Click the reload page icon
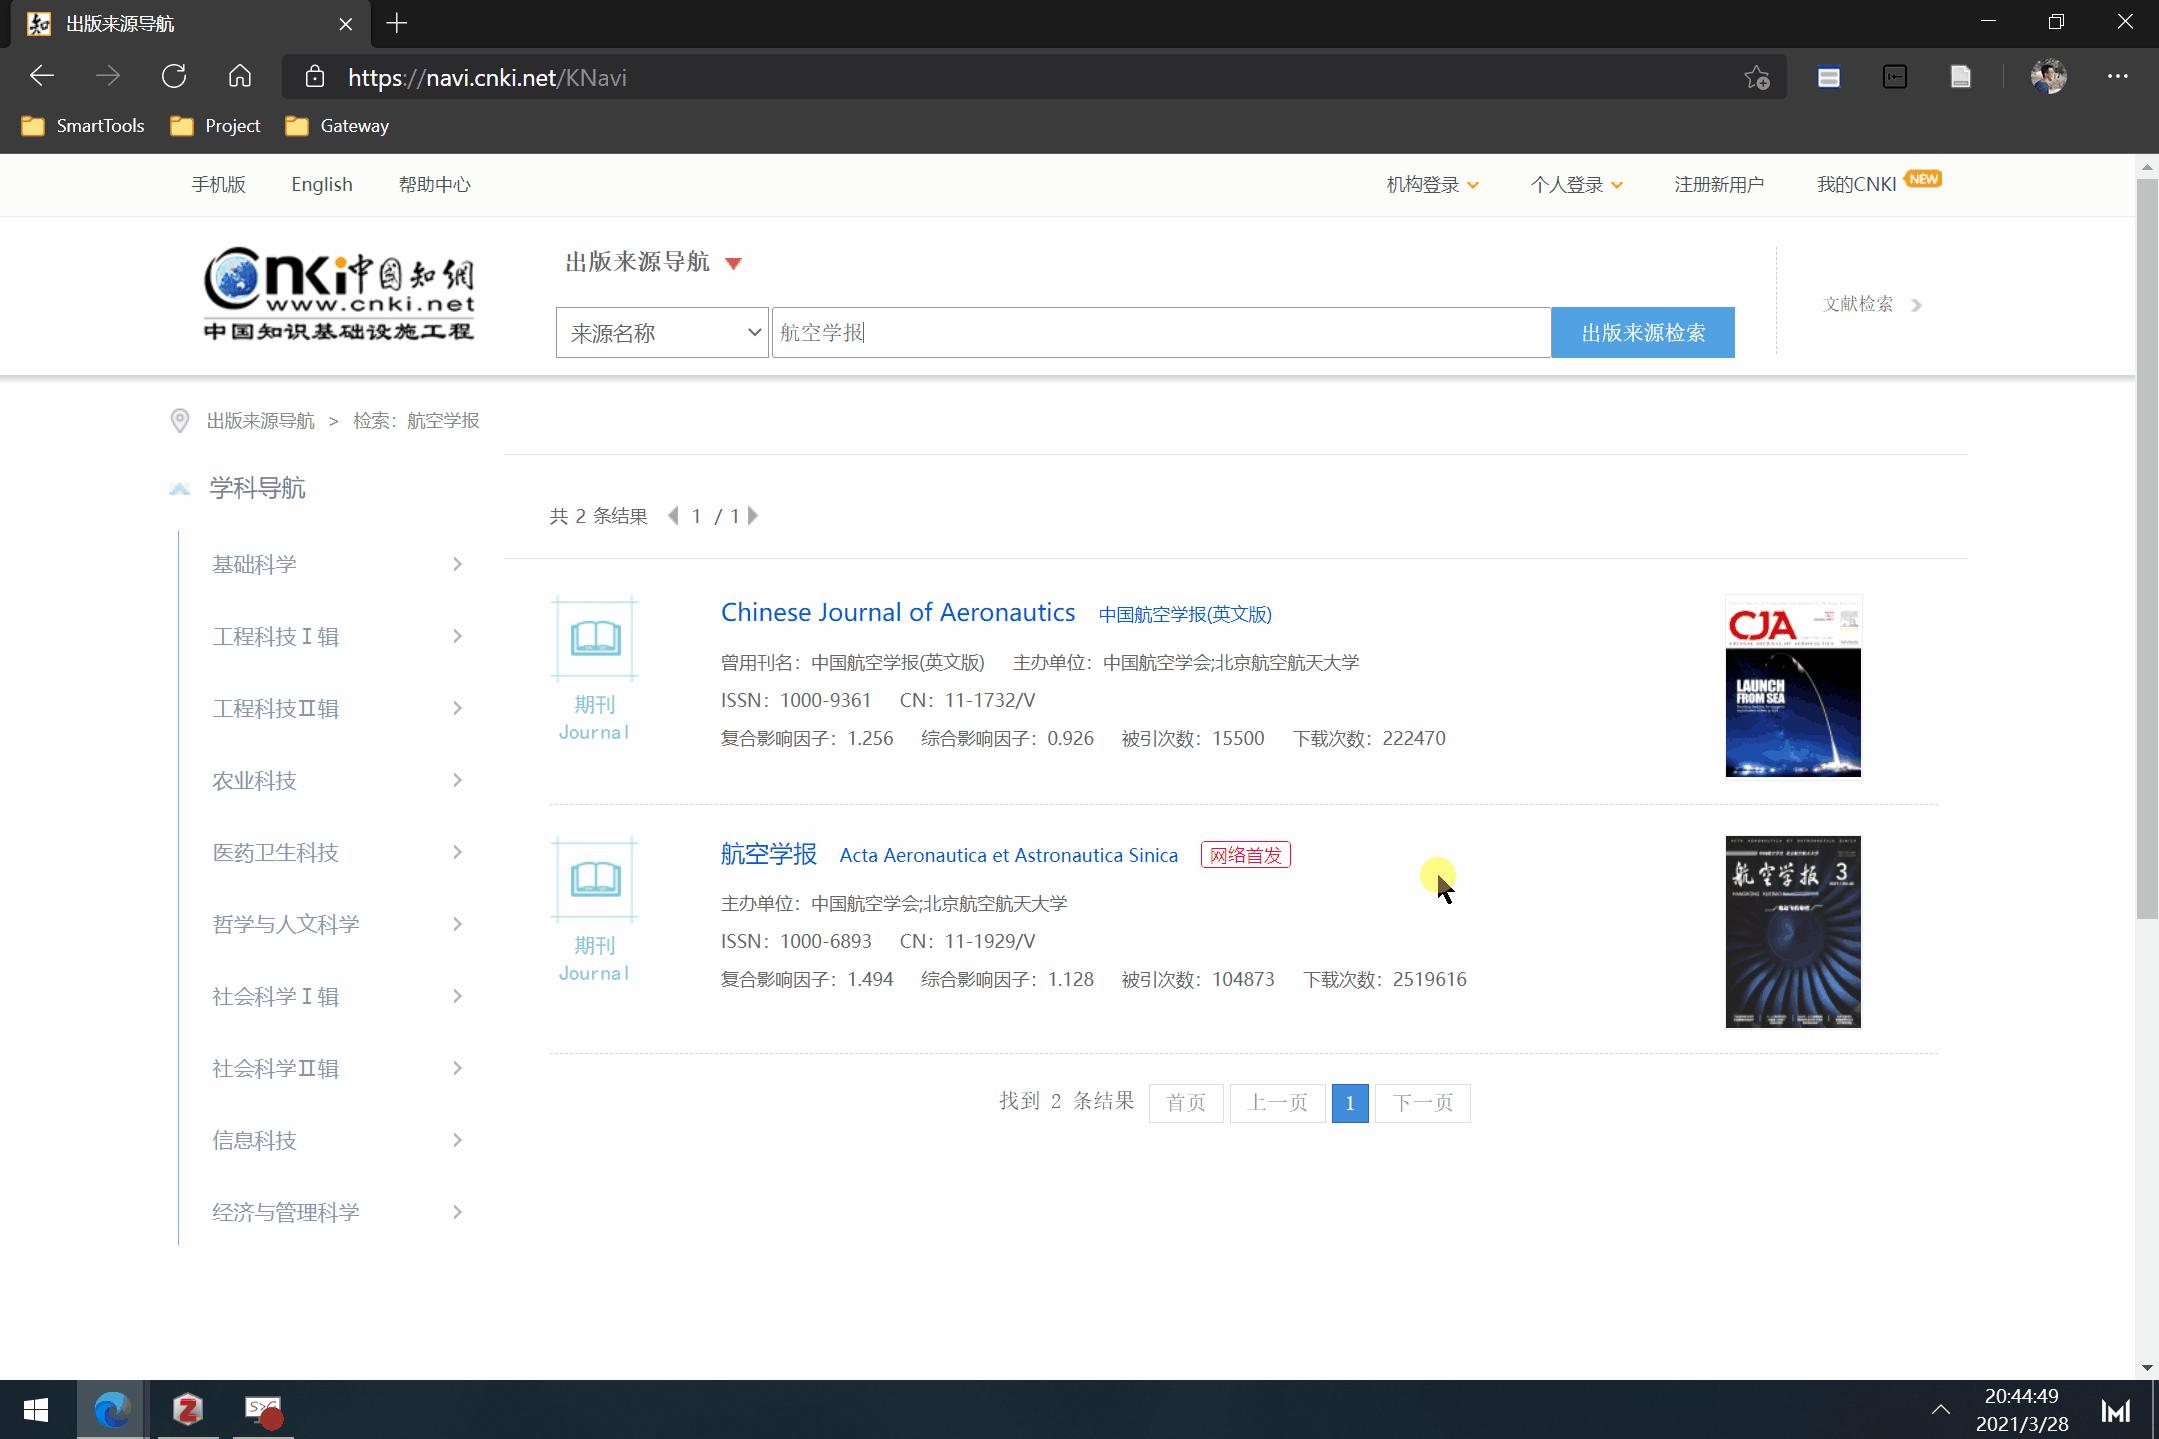This screenshot has height=1439, width=2159. (x=175, y=76)
